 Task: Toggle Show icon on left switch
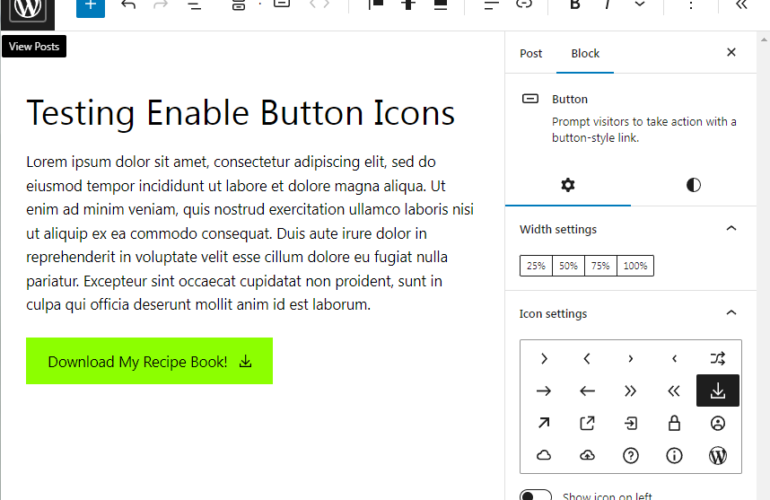pyautogui.click(x=536, y=496)
